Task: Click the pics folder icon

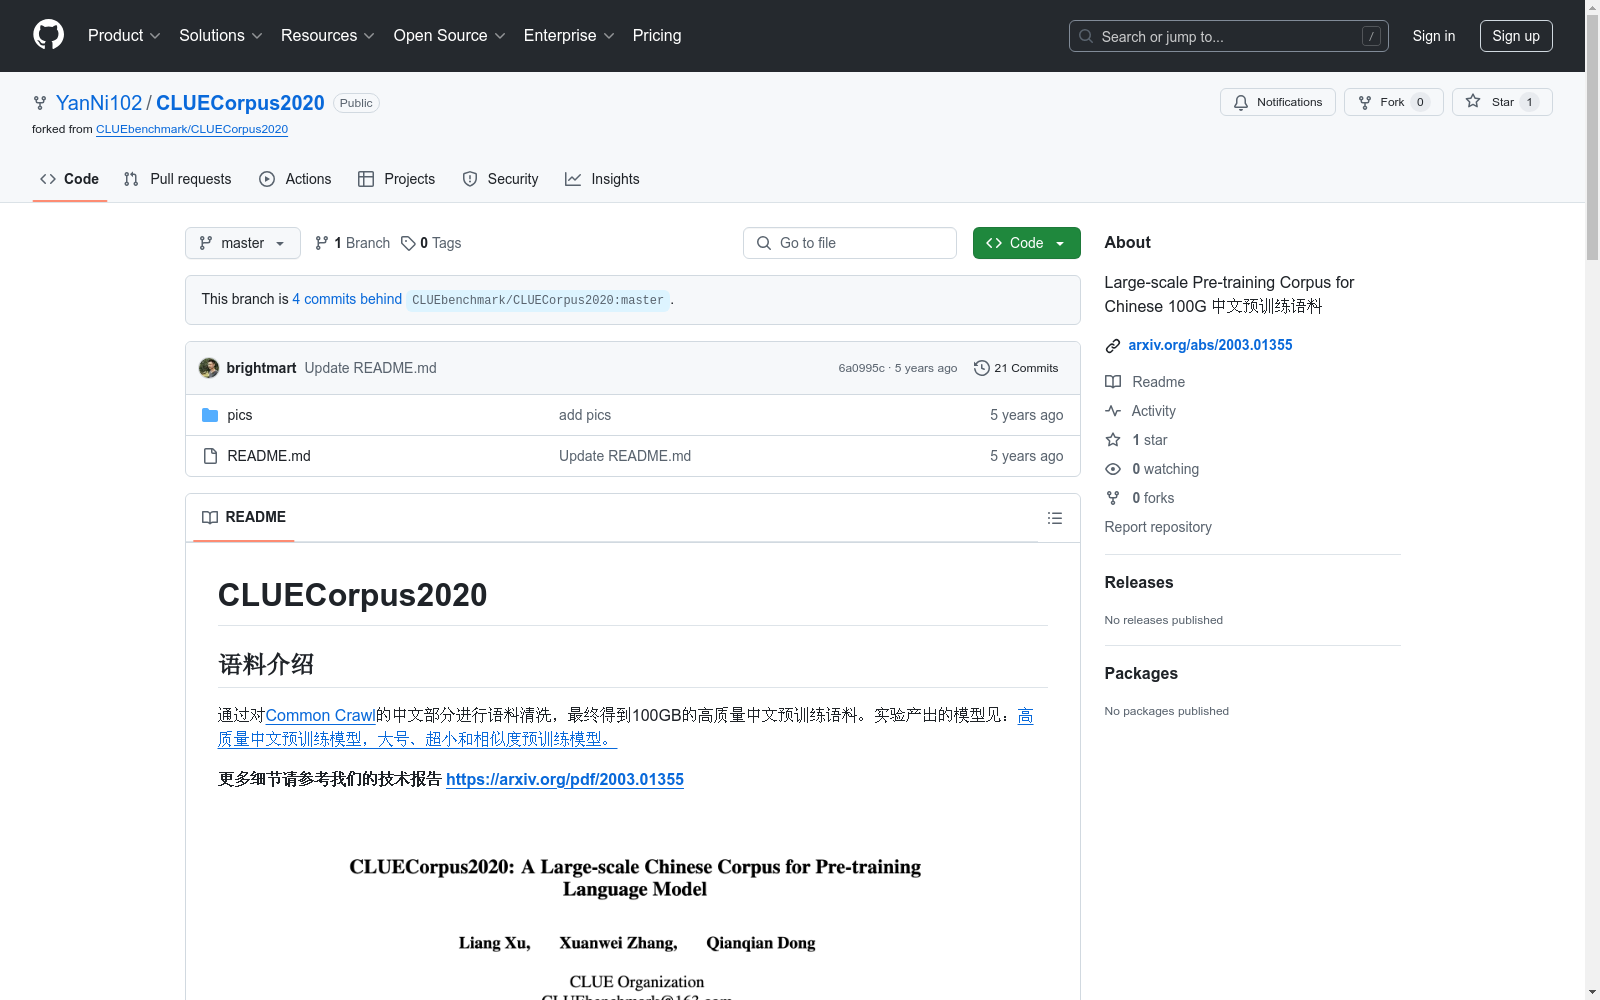Action: click(210, 415)
